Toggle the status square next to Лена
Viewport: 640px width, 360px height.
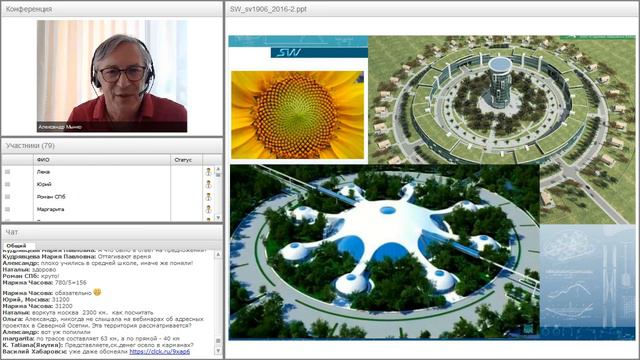[7, 172]
